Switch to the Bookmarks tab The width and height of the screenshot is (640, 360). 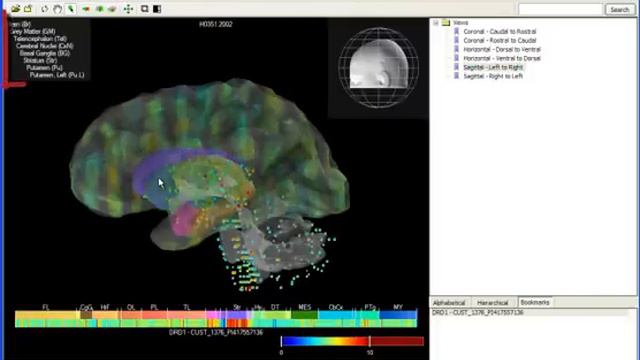point(535,302)
